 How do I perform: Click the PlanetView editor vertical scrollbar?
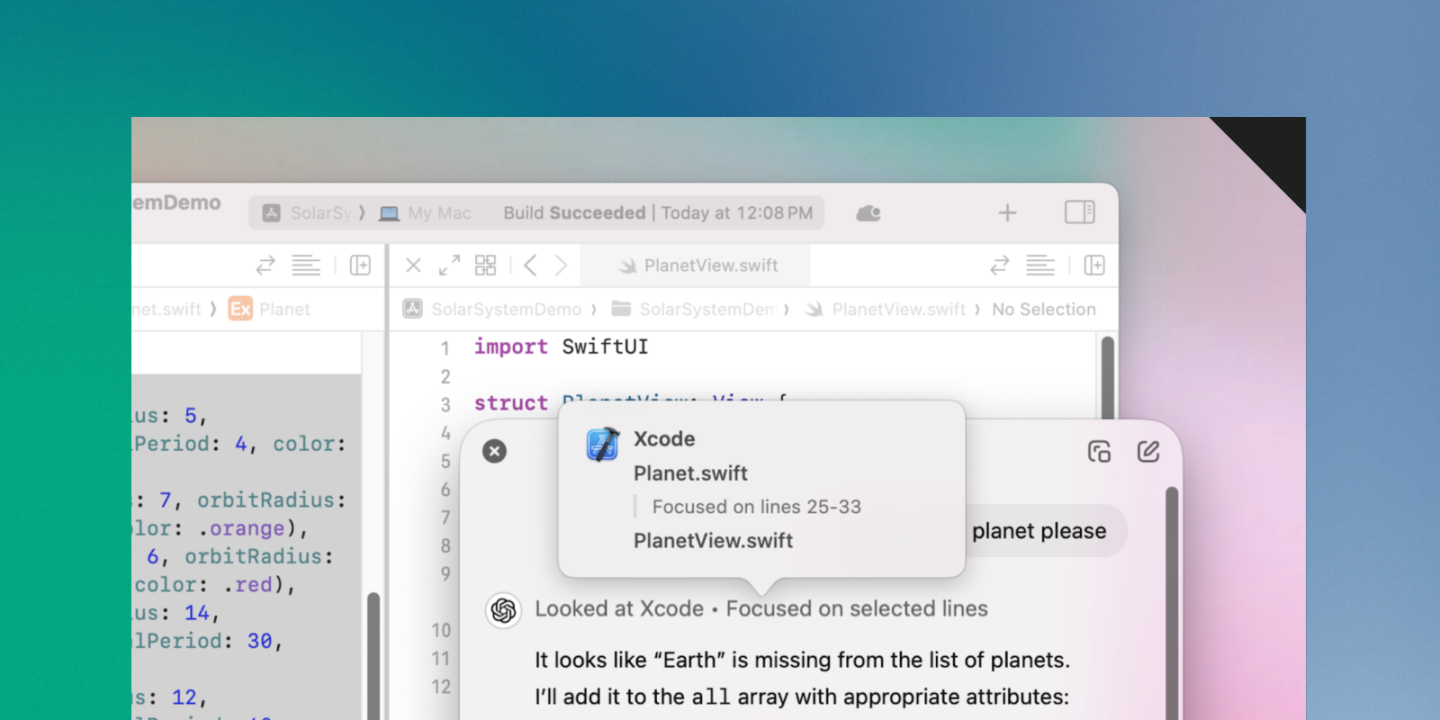pos(1107,377)
